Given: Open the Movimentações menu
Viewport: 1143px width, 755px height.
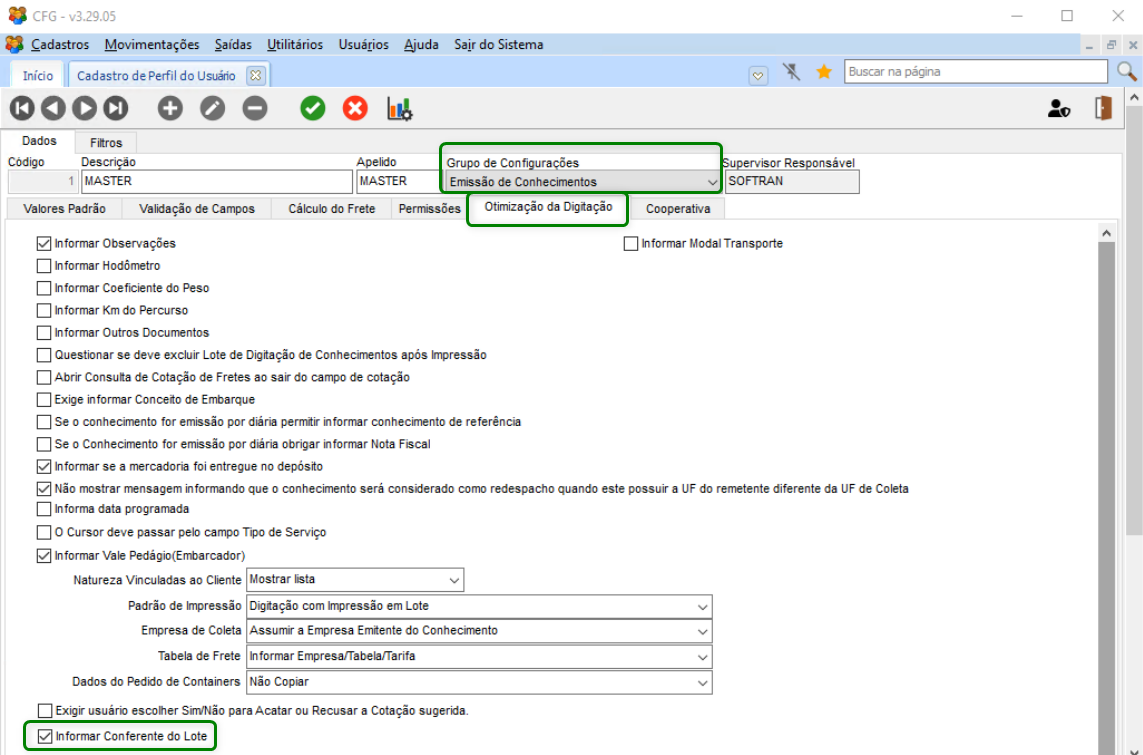Looking at the screenshot, I should click(x=152, y=44).
